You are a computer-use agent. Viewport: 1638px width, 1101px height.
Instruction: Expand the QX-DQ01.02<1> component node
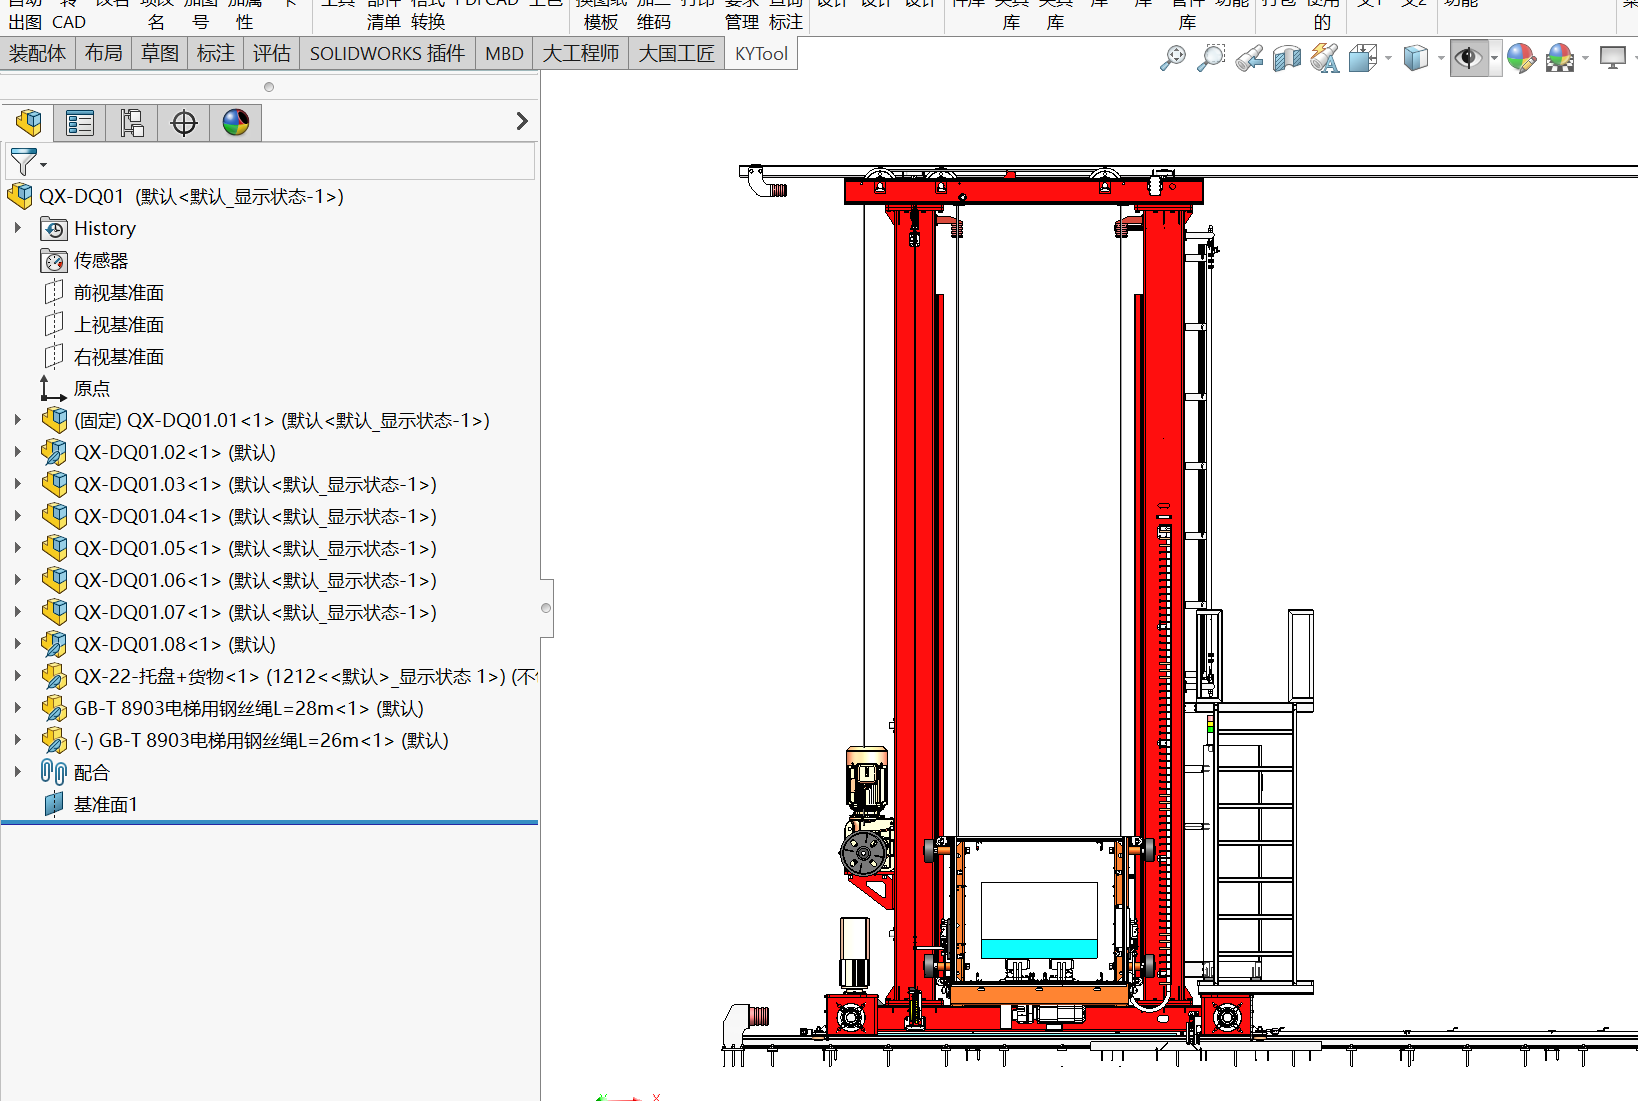[17, 452]
